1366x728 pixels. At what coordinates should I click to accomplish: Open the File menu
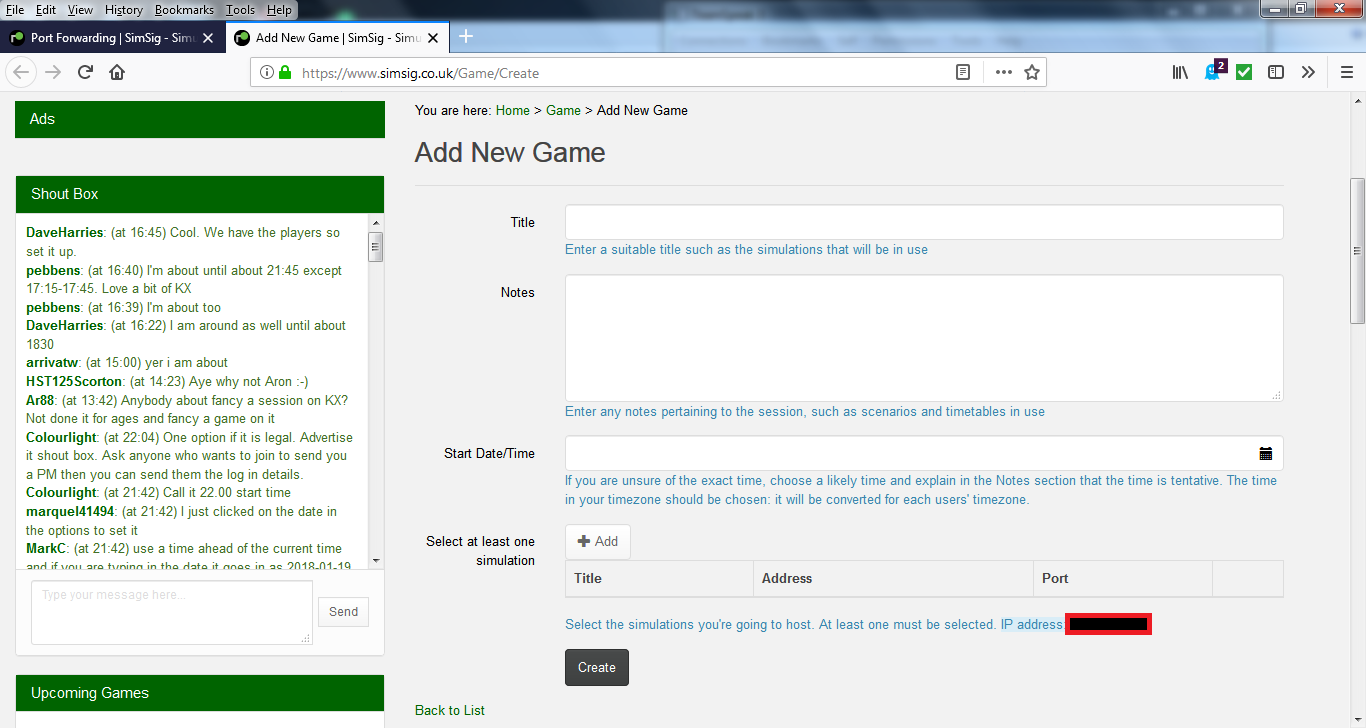[15, 9]
